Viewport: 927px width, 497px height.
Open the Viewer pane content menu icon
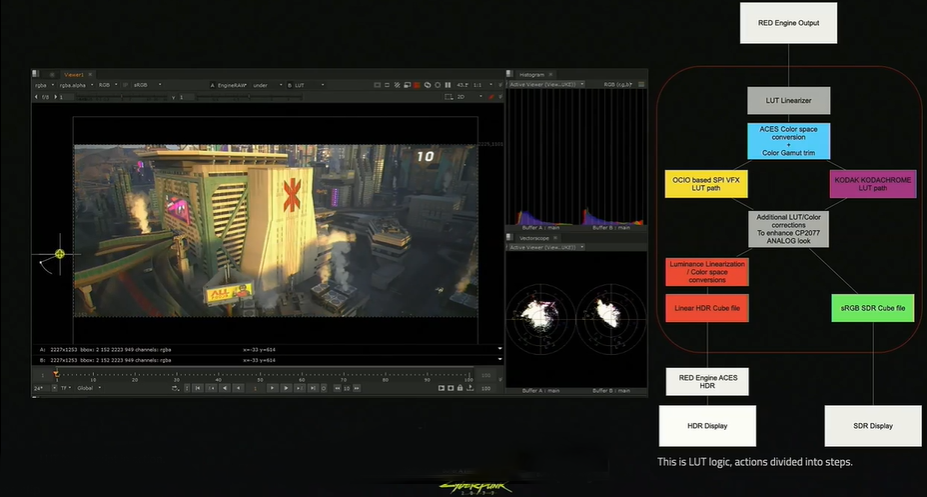tap(35, 74)
